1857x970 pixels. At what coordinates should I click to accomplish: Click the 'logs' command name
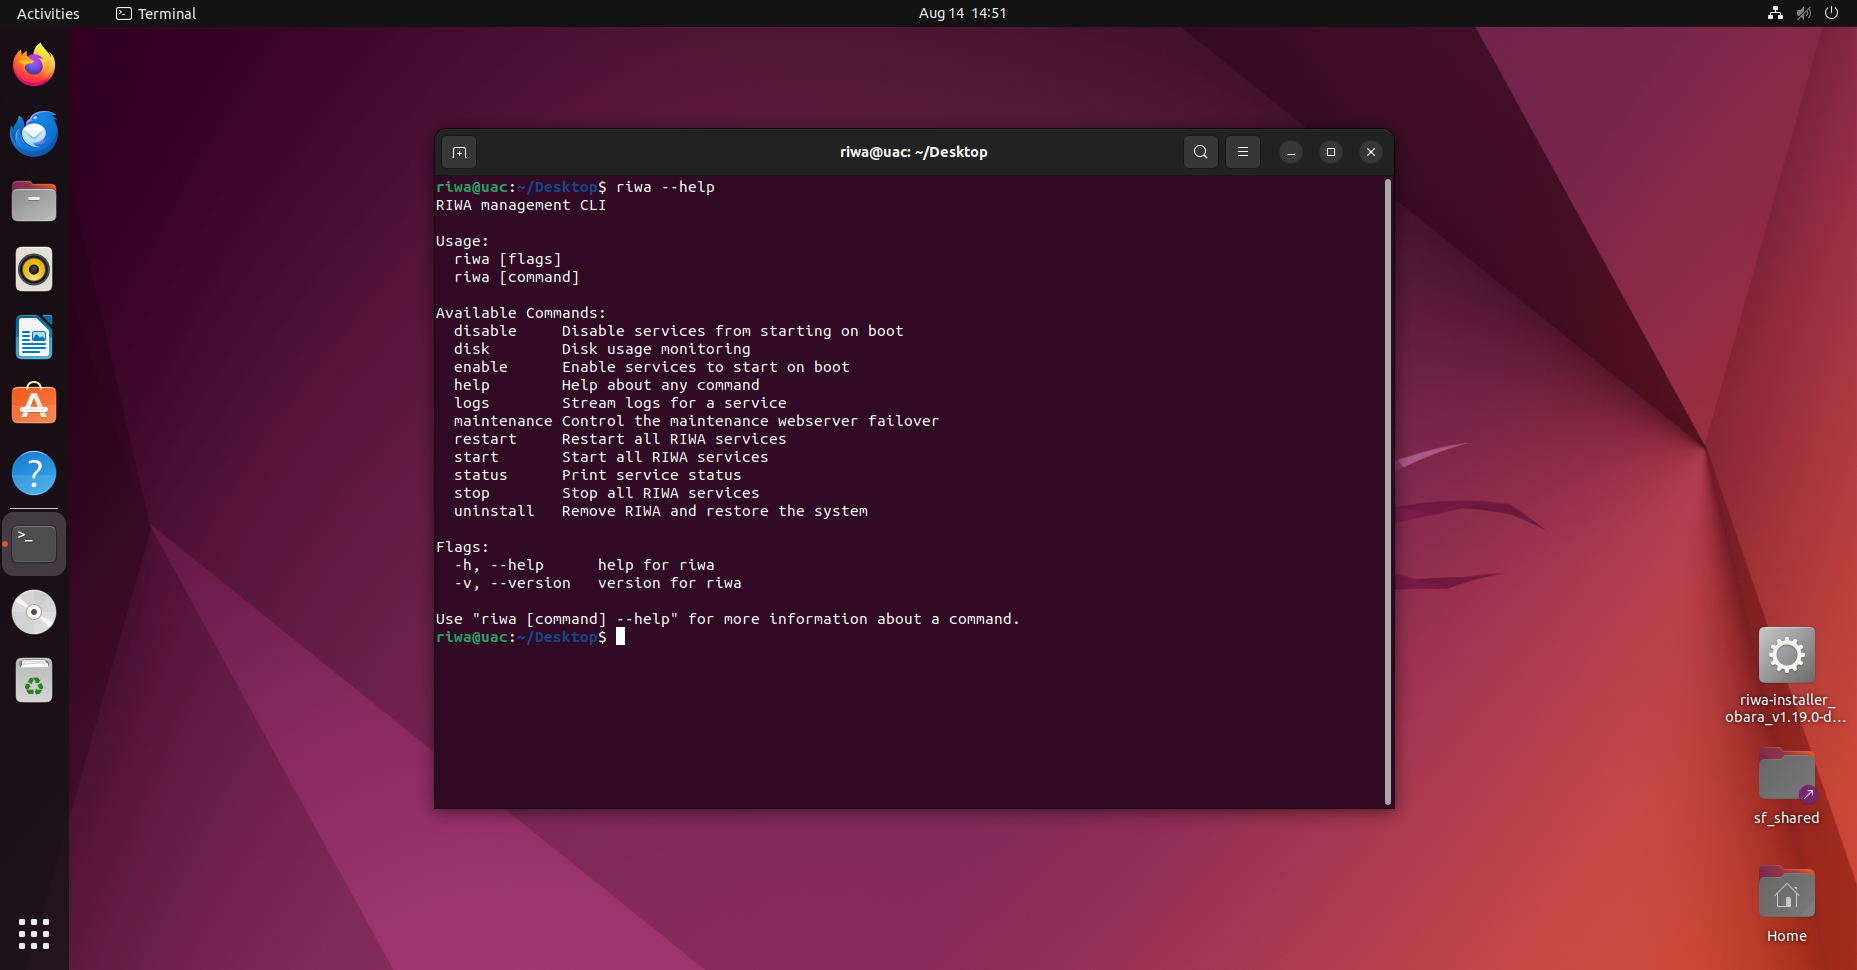(x=472, y=403)
